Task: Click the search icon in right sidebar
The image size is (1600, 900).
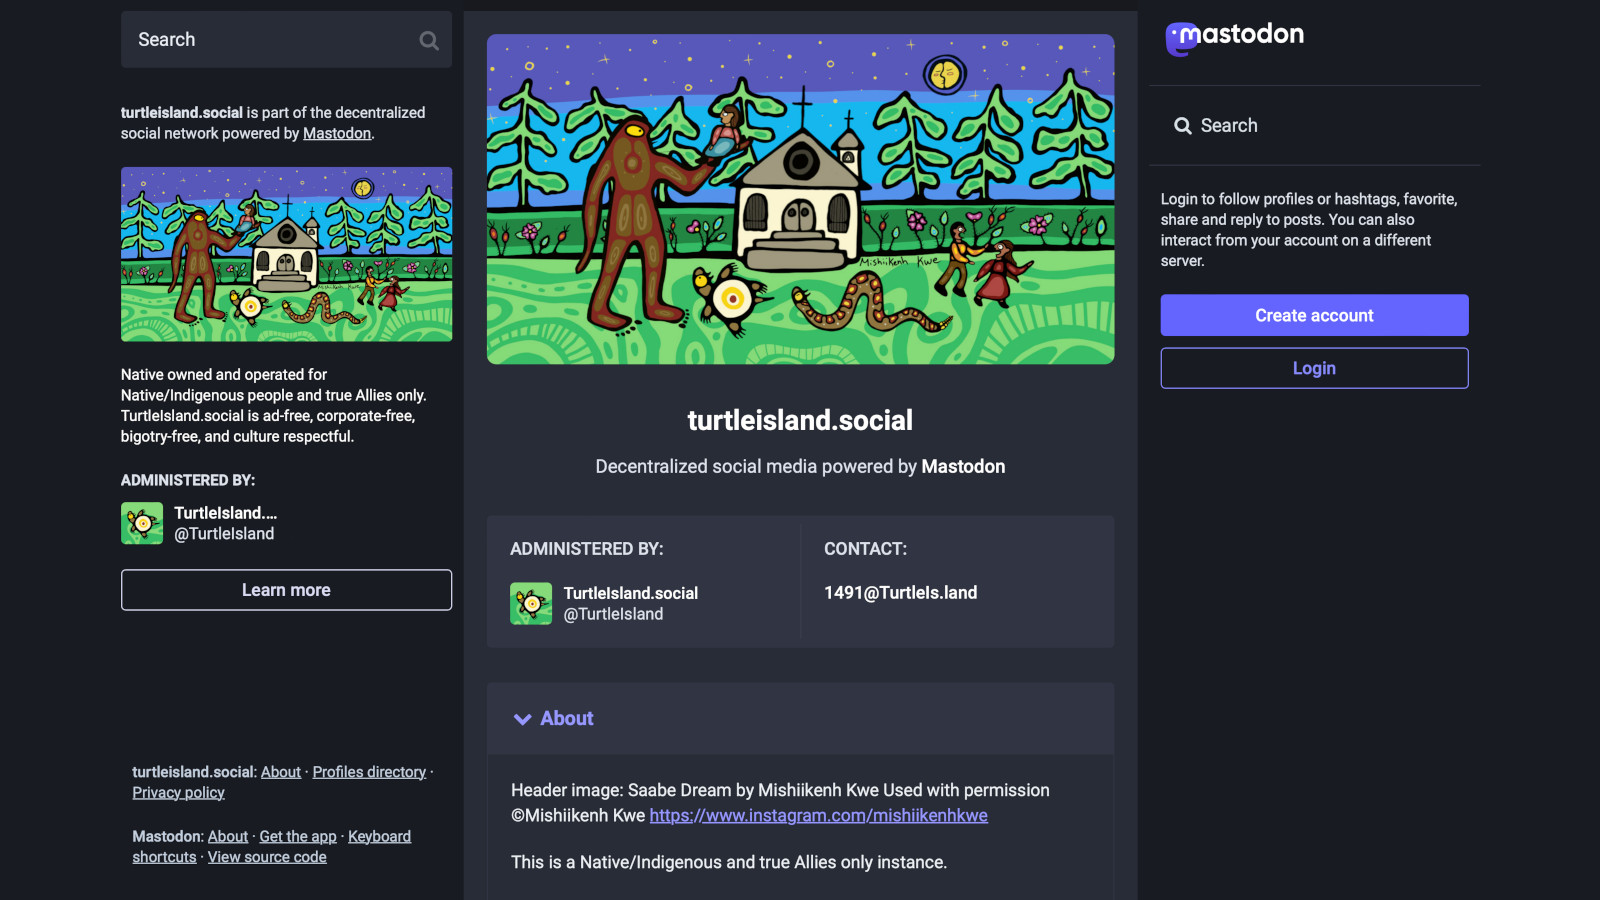Action: click(1182, 126)
